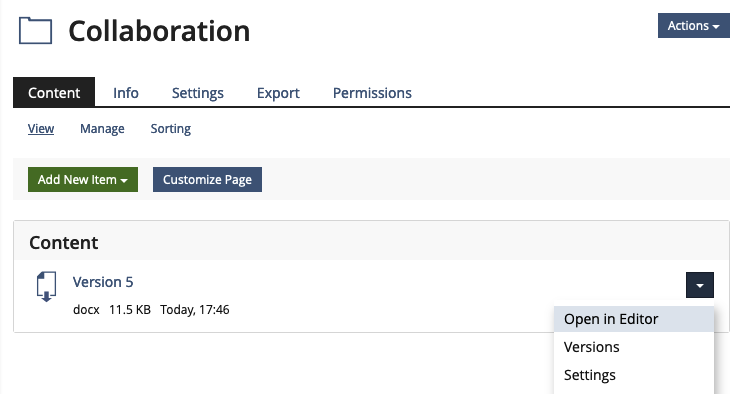
Task: Switch to the Manage view
Action: click(102, 128)
